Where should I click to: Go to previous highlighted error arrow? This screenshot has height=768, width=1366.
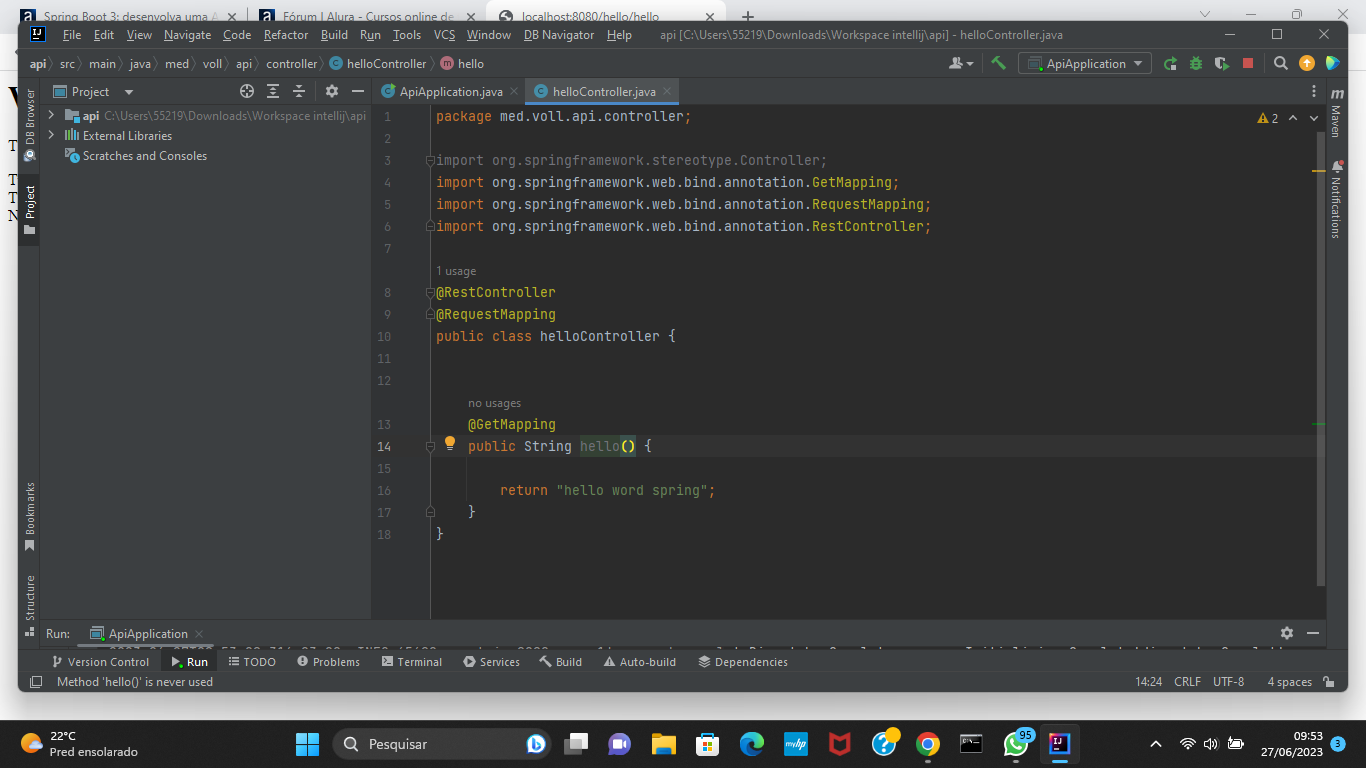pyautogui.click(x=1292, y=118)
